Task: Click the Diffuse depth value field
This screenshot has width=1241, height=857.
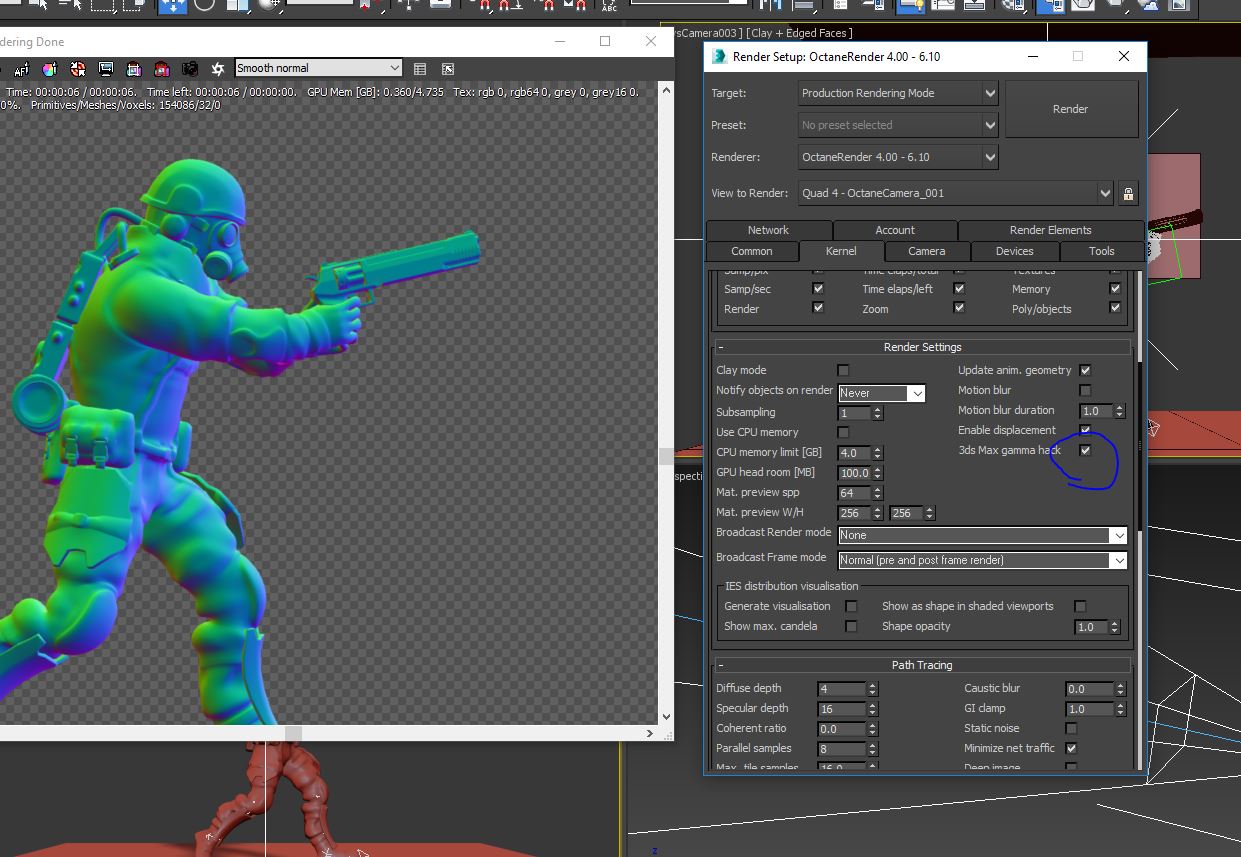Action: click(x=840, y=688)
